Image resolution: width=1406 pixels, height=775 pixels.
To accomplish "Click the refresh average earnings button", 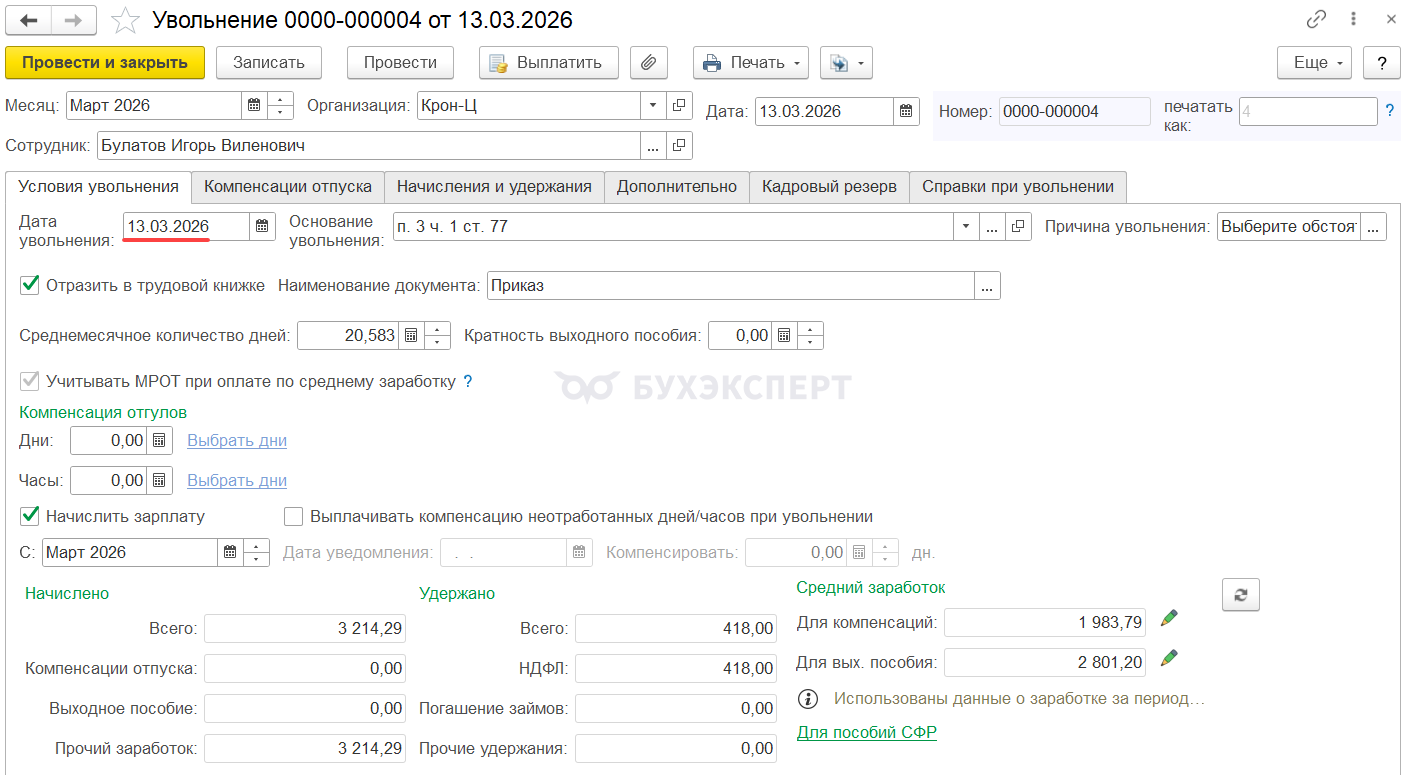I will pyautogui.click(x=1240, y=594).
